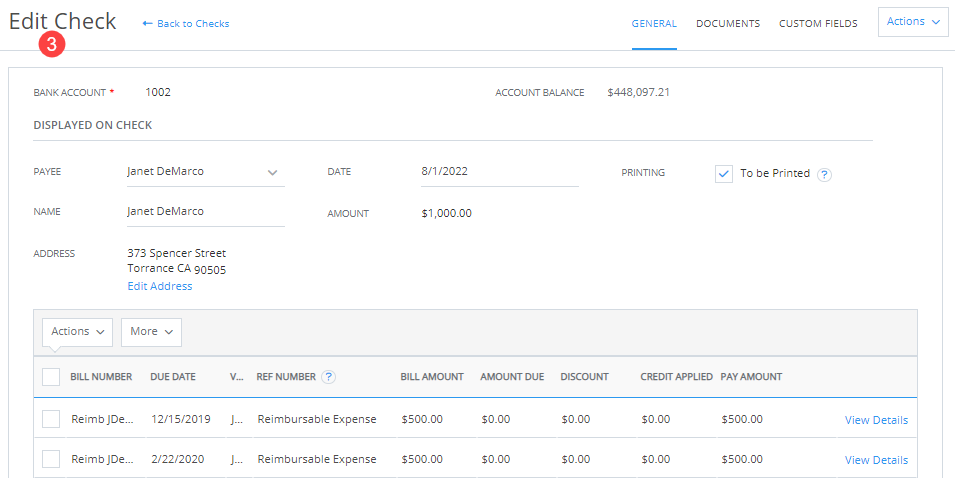Click the due date cell 12/15/2019
Viewport: 955px width, 478px height.
point(181,420)
